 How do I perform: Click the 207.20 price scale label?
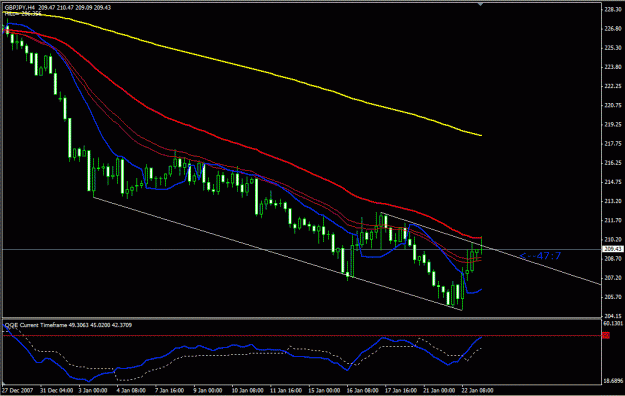(613, 278)
